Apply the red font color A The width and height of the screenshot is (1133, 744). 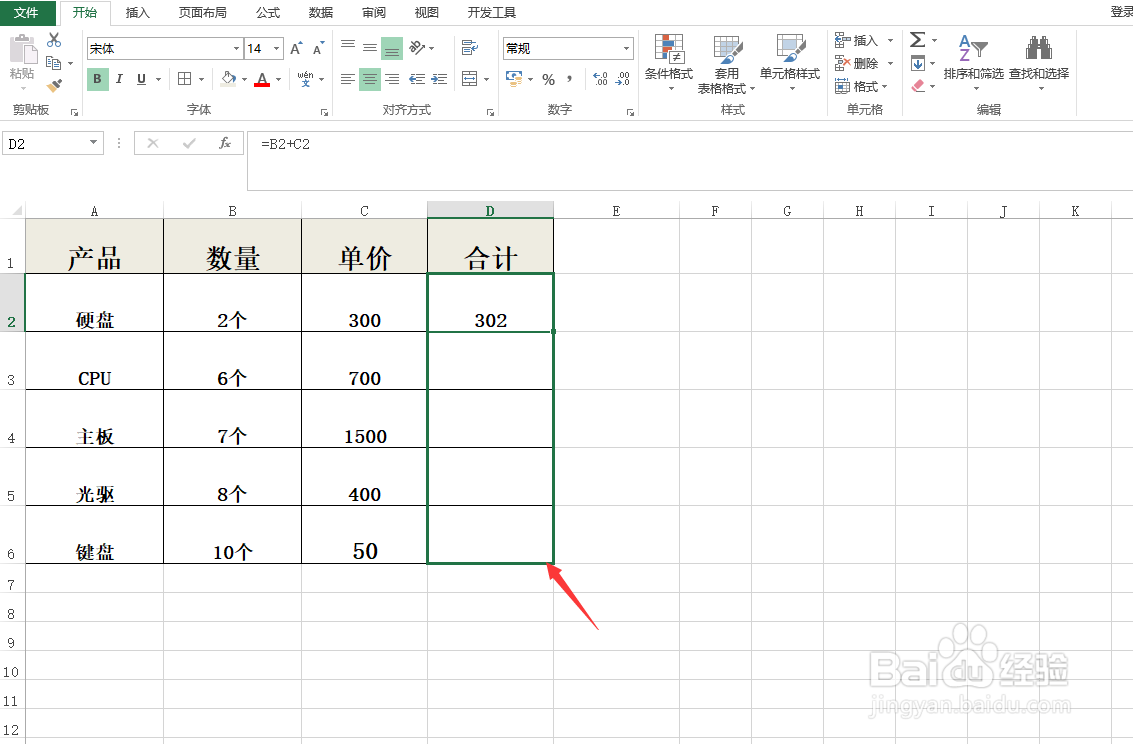point(262,79)
